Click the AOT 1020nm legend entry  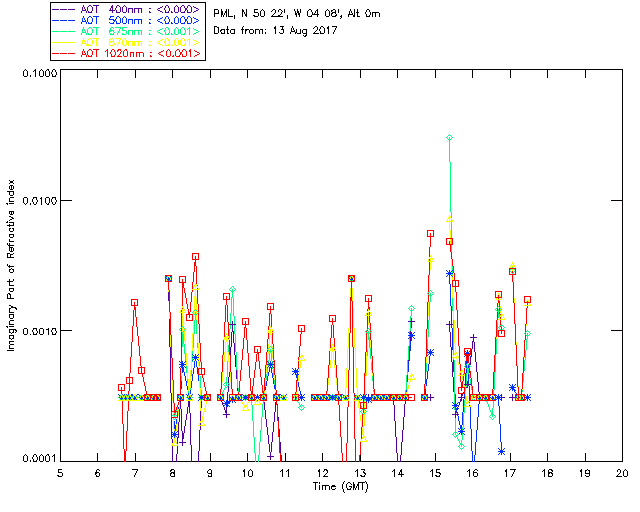click(128, 53)
